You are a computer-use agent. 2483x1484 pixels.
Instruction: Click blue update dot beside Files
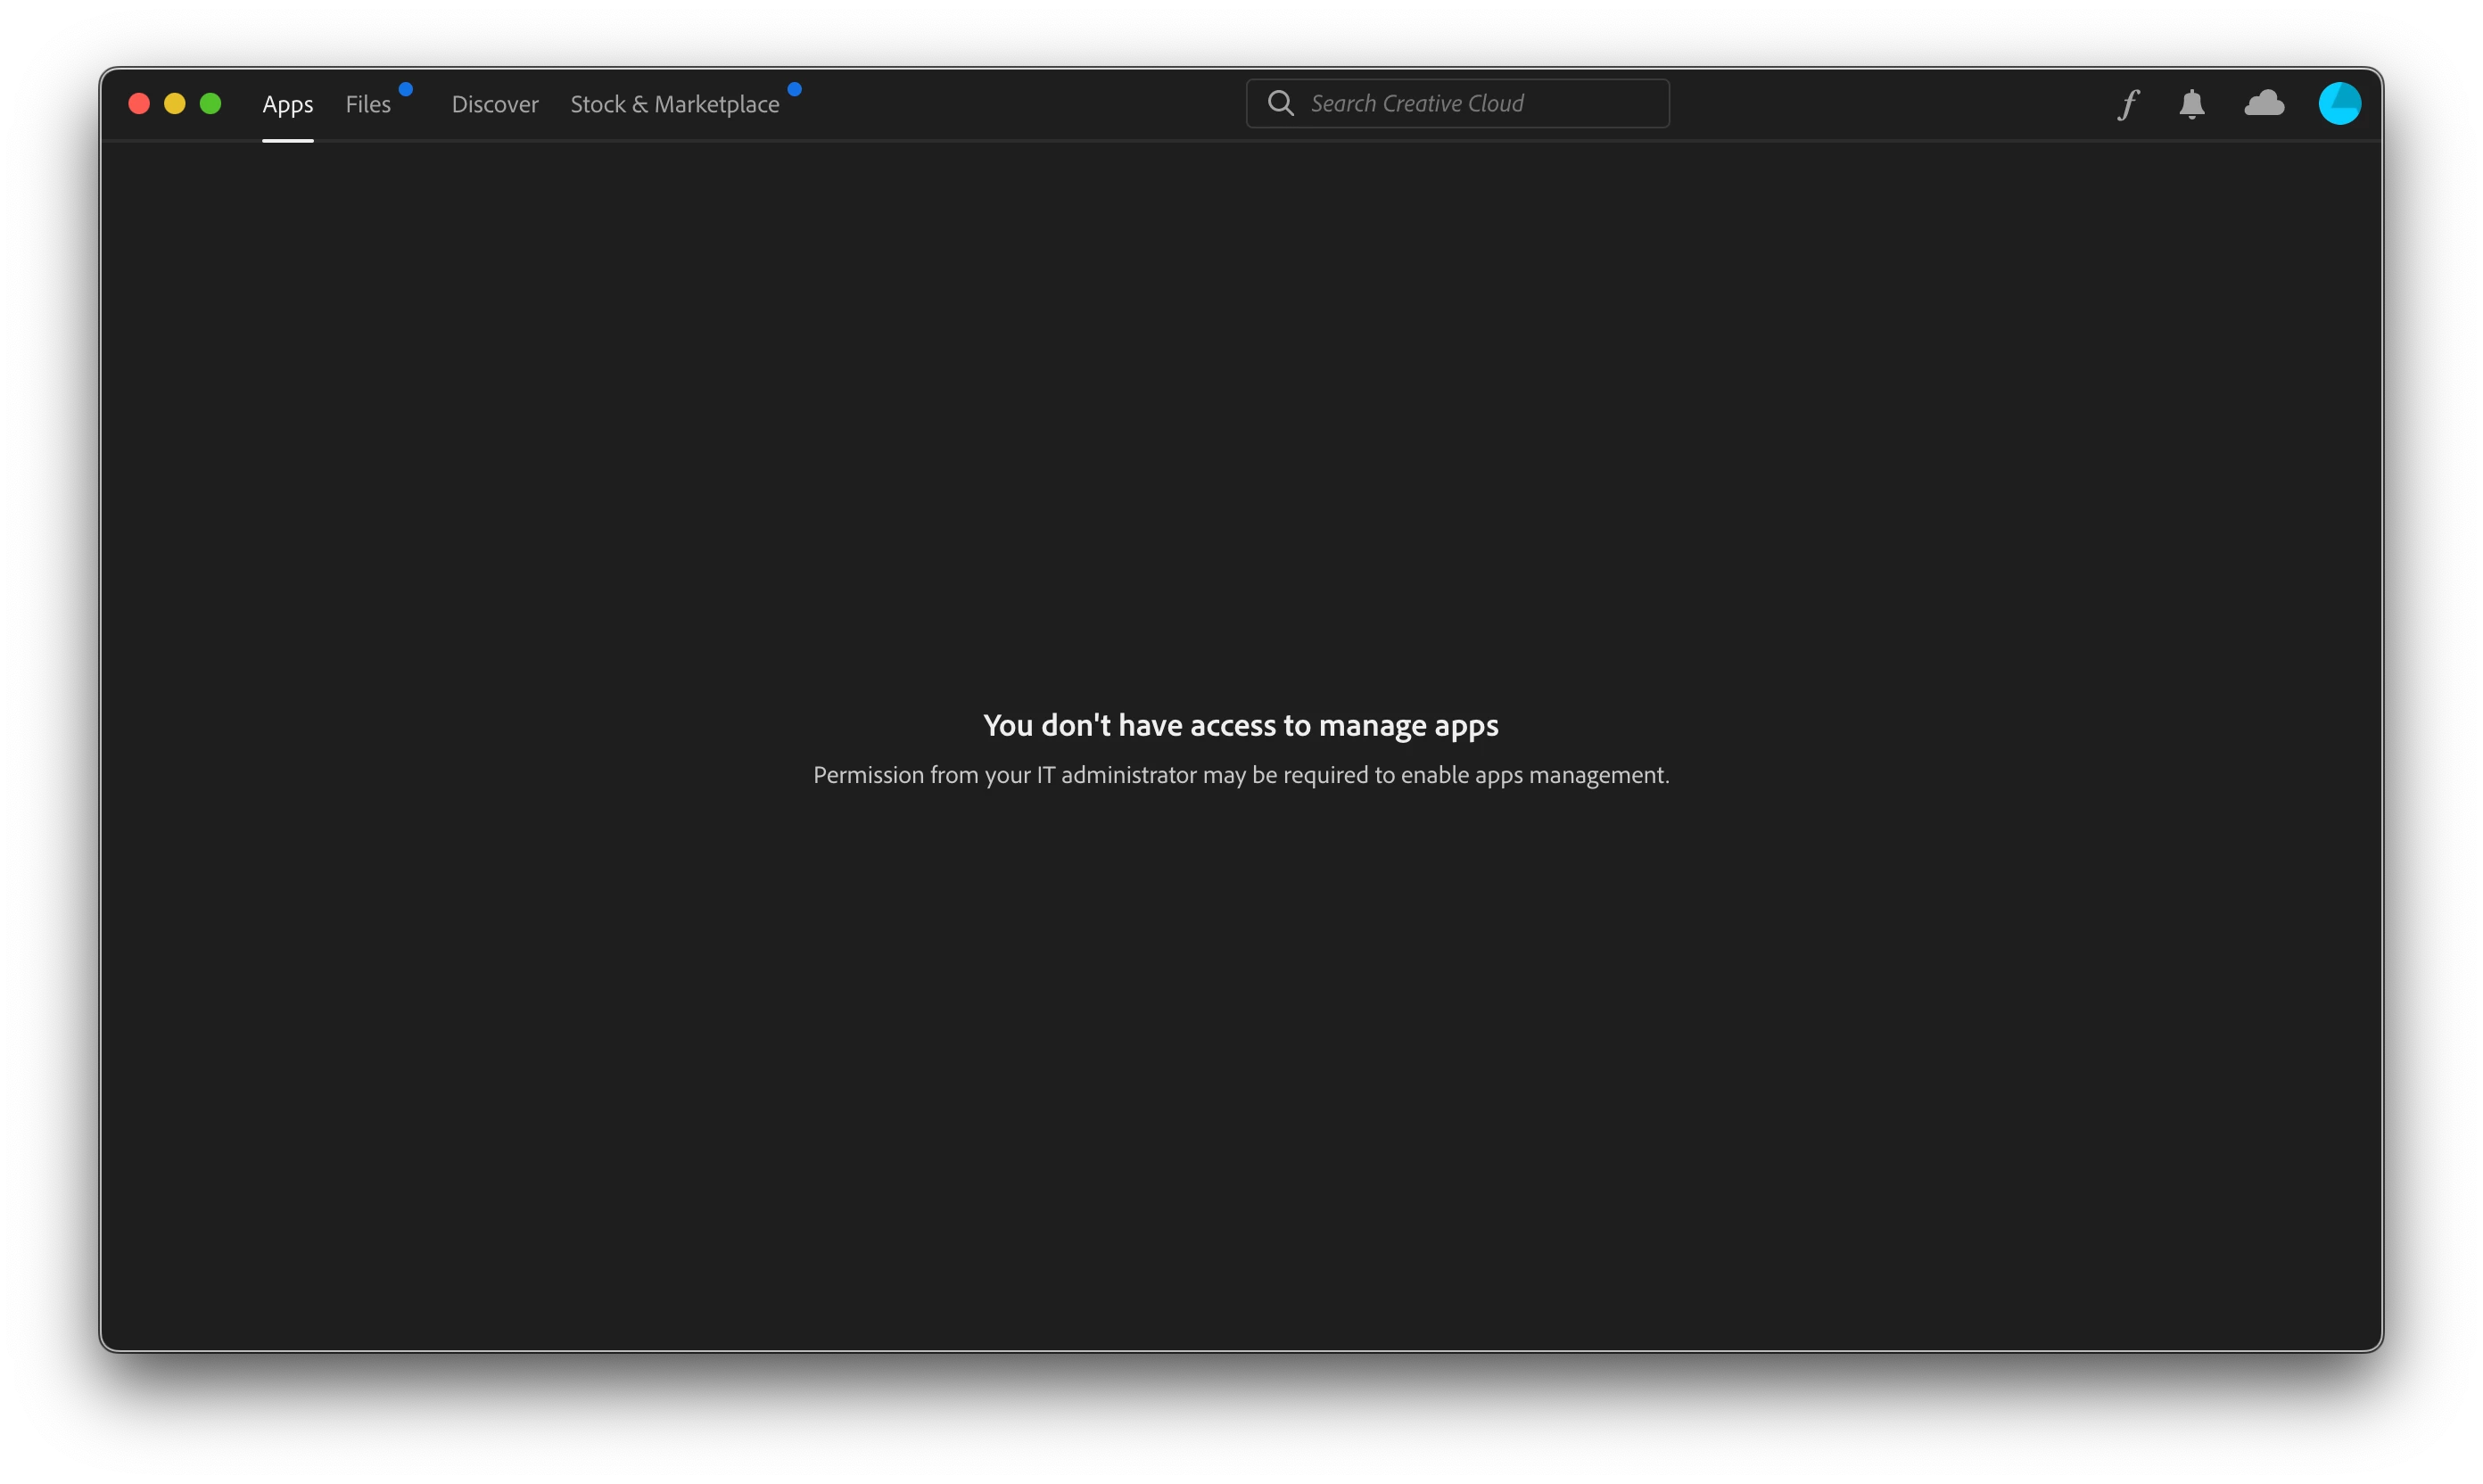coord(406,89)
